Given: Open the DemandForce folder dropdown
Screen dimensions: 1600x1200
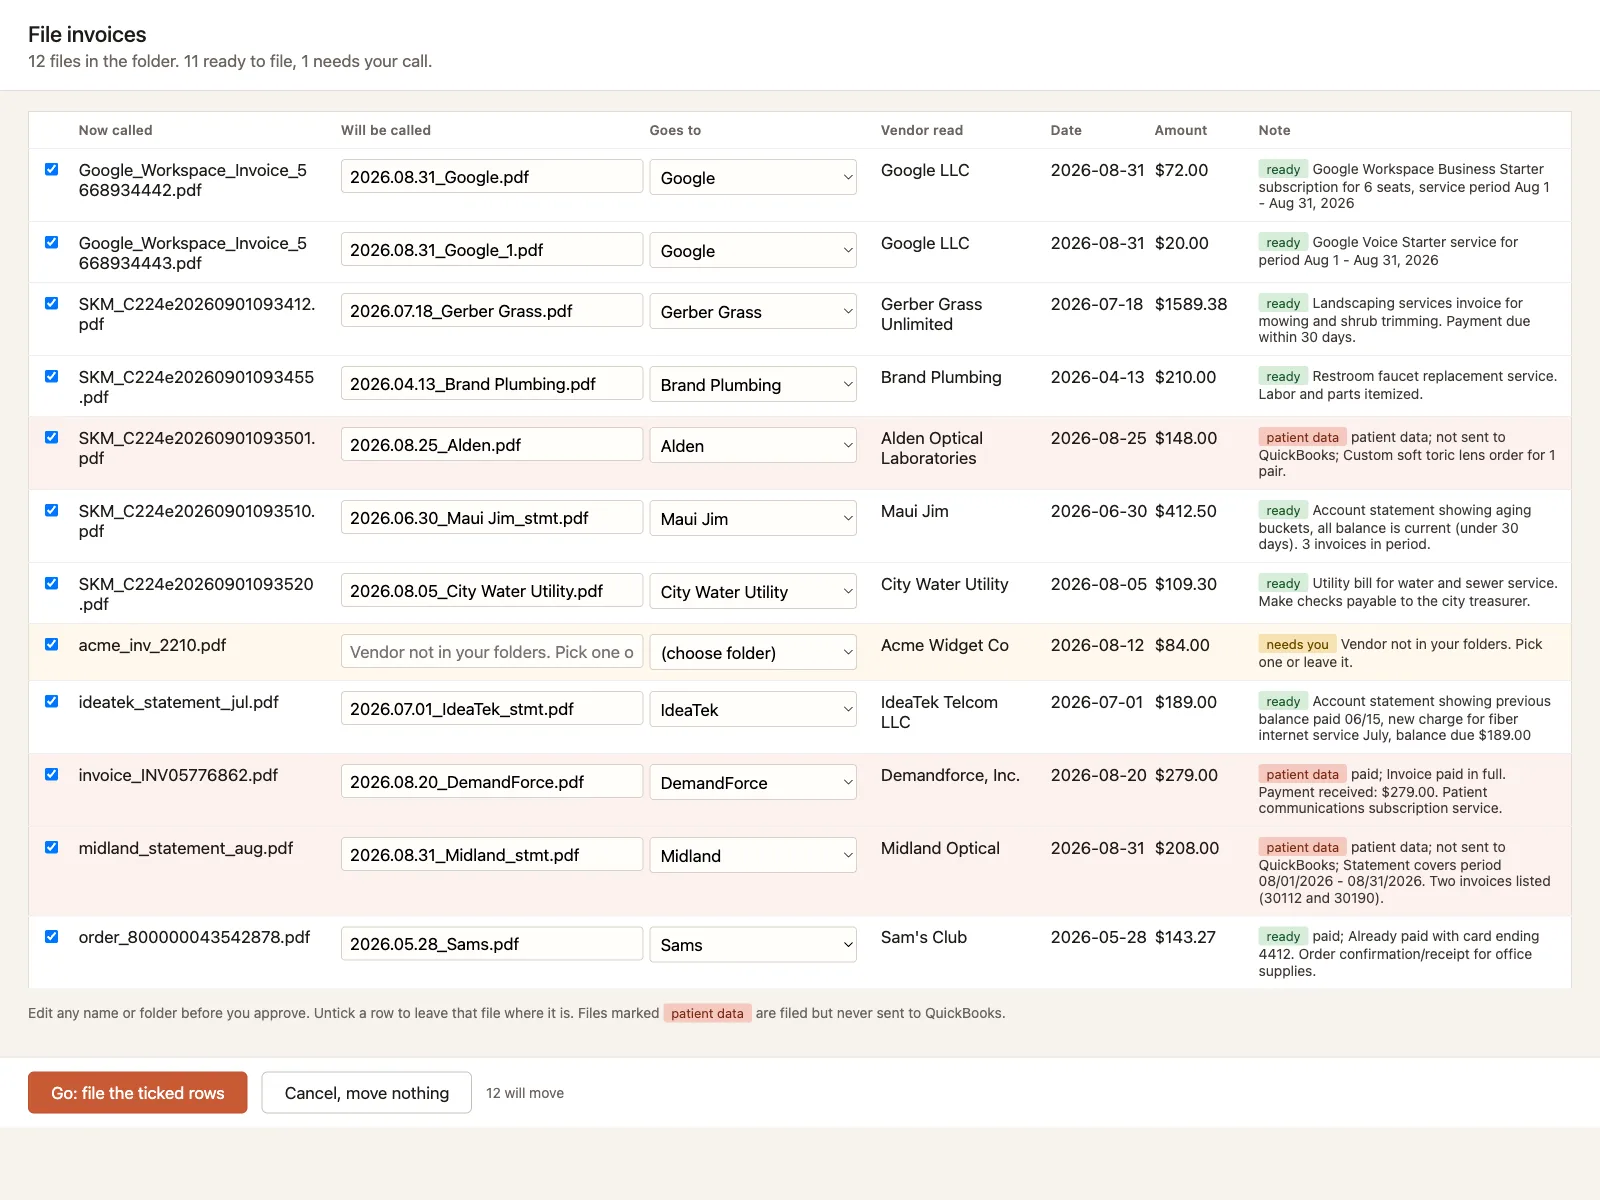Looking at the screenshot, I should (x=753, y=782).
